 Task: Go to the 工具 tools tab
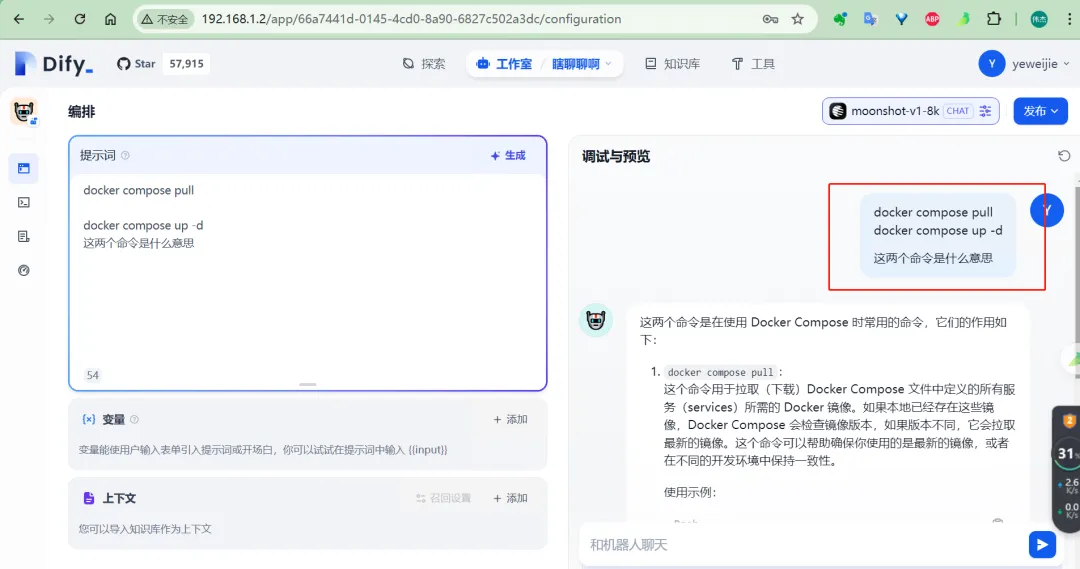tap(753, 64)
